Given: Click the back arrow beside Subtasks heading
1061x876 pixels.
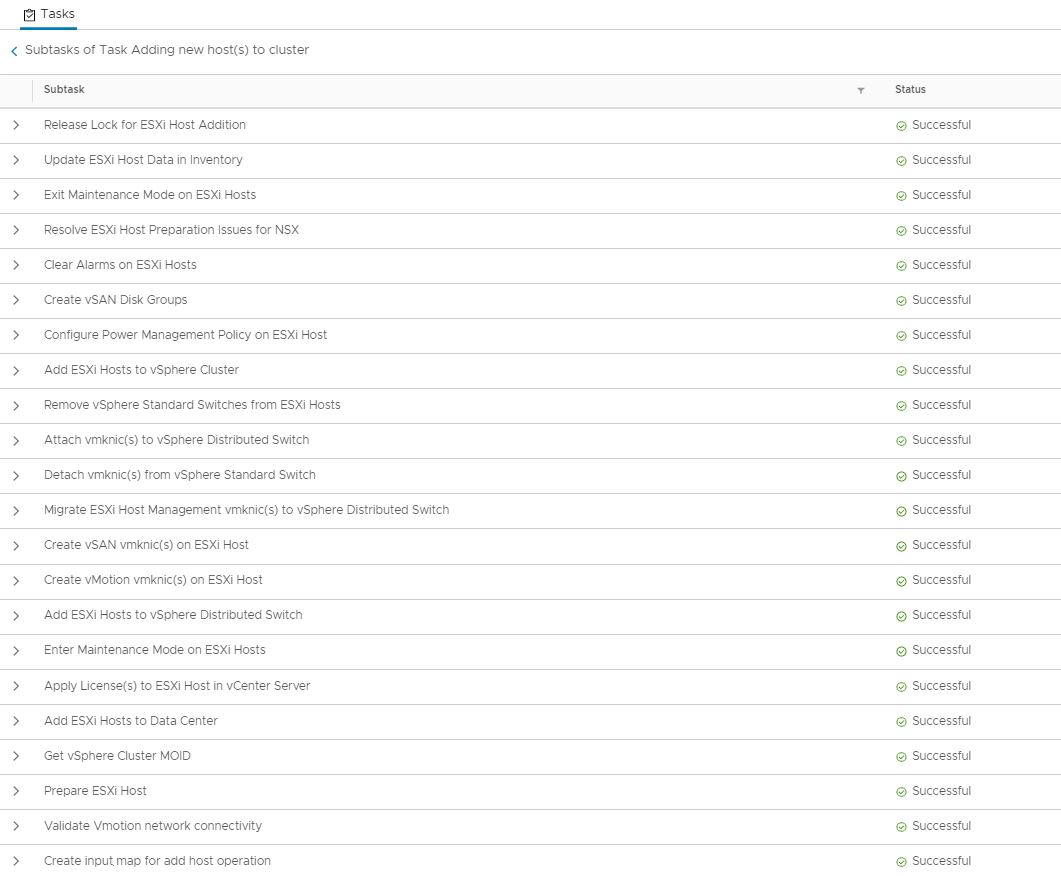Looking at the screenshot, I should point(14,51).
